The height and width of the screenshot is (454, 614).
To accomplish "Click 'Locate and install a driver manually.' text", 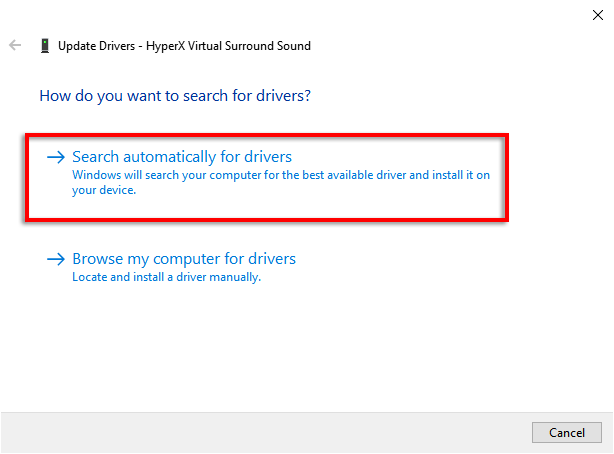I will [x=166, y=277].
